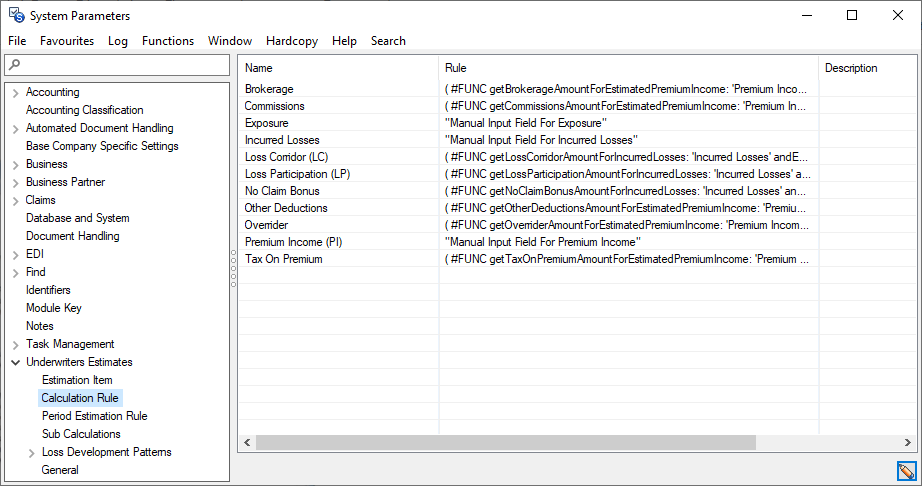Expand the Accounting tree node
This screenshot has height=486, width=922.
15,92
